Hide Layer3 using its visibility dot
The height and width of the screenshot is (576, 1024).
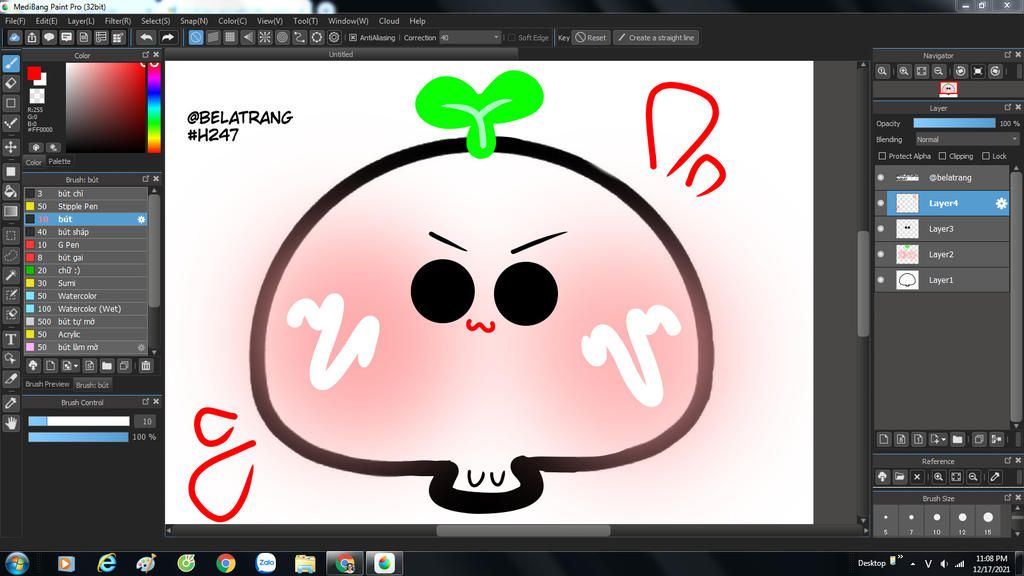[x=881, y=229]
